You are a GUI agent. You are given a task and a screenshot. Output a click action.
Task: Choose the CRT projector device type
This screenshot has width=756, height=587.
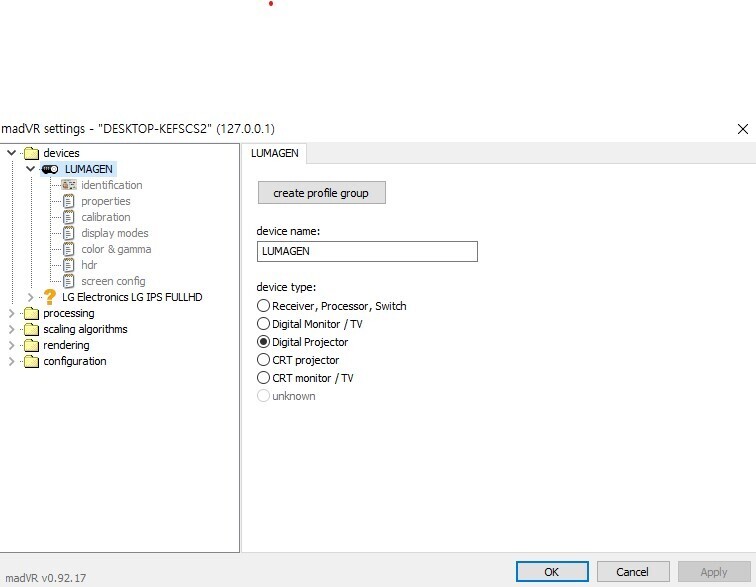(264, 360)
